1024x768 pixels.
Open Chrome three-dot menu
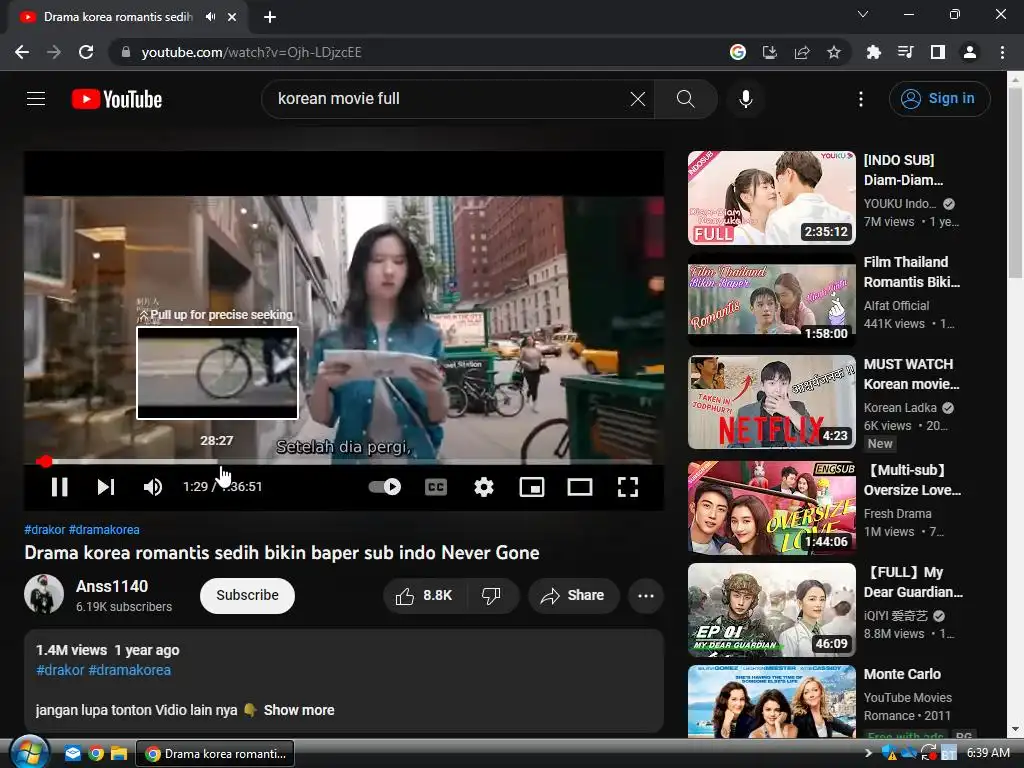click(x=1002, y=52)
